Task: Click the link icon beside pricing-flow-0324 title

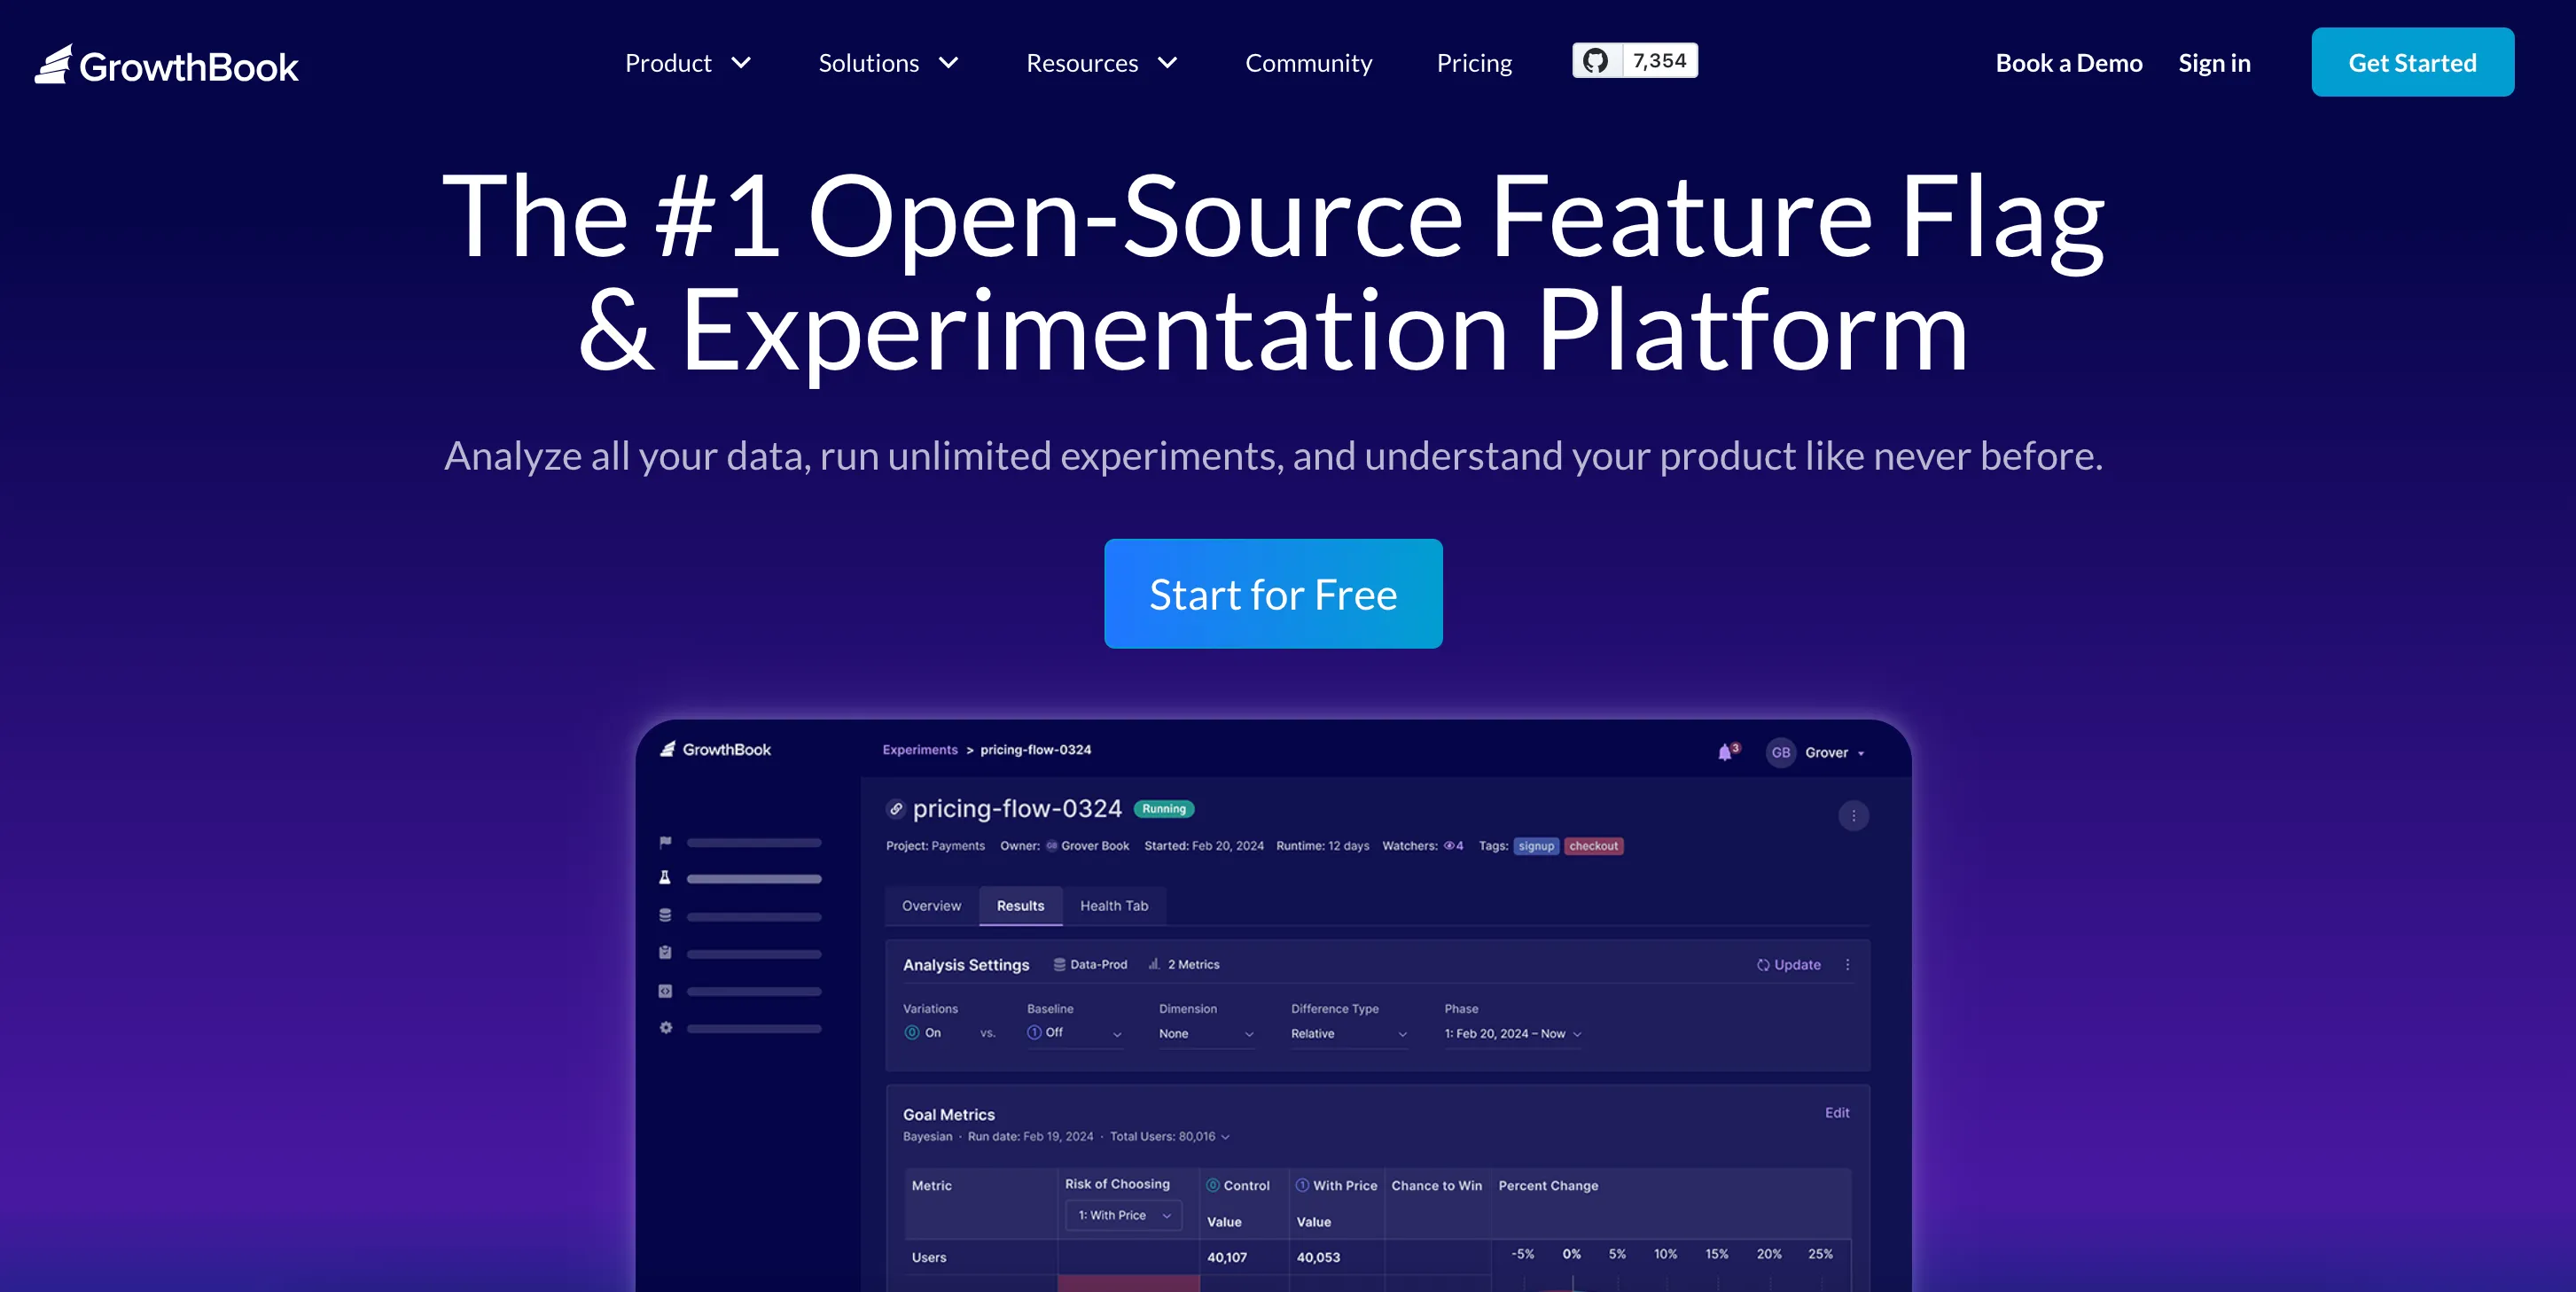Action: (896, 809)
